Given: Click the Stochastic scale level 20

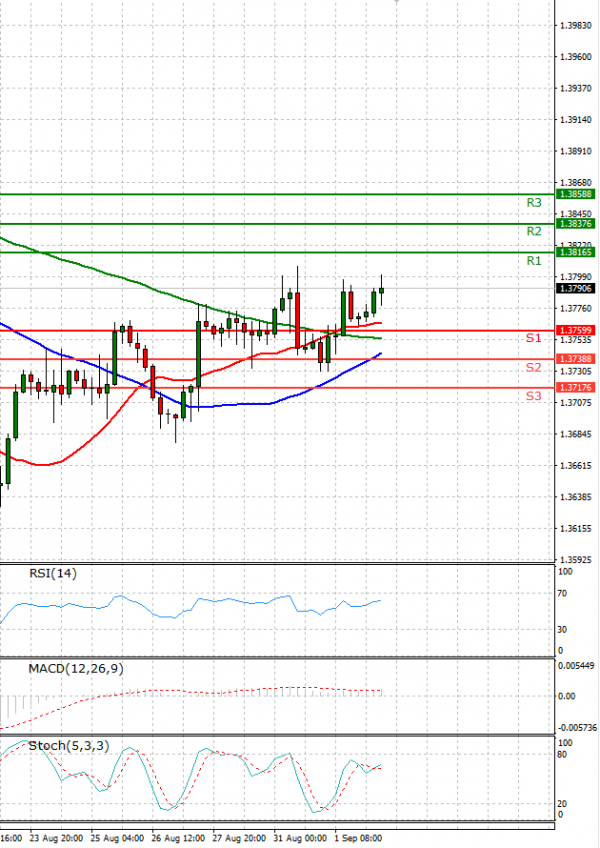Looking at the screenshot, I should coord(562,804).
